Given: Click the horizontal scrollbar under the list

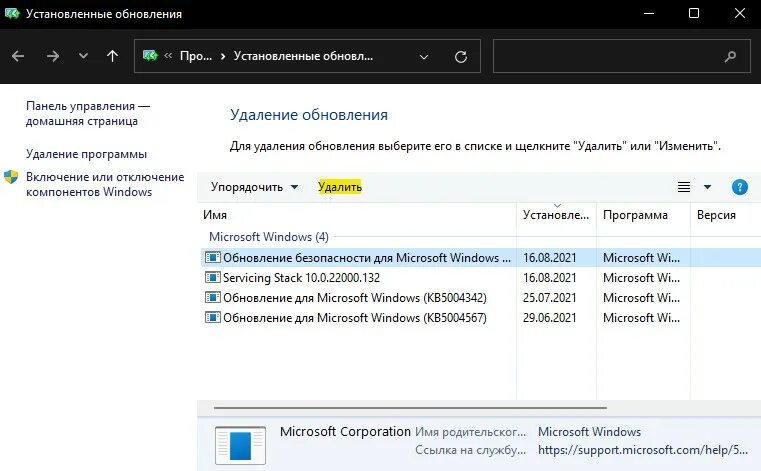Looking at the screenshot, I should pyautogui.click(x=410, y=408).
